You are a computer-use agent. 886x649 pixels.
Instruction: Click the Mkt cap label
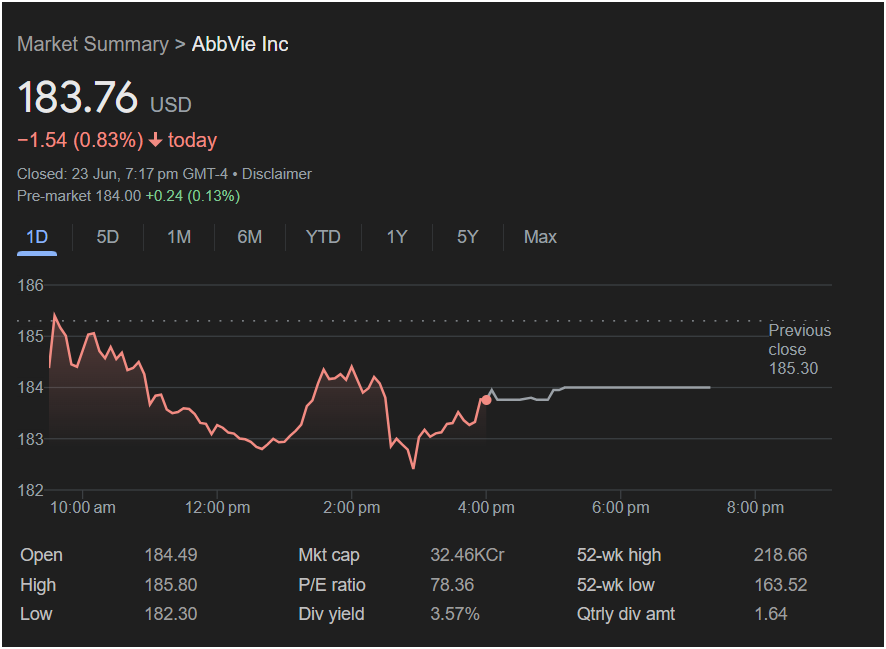329,555
